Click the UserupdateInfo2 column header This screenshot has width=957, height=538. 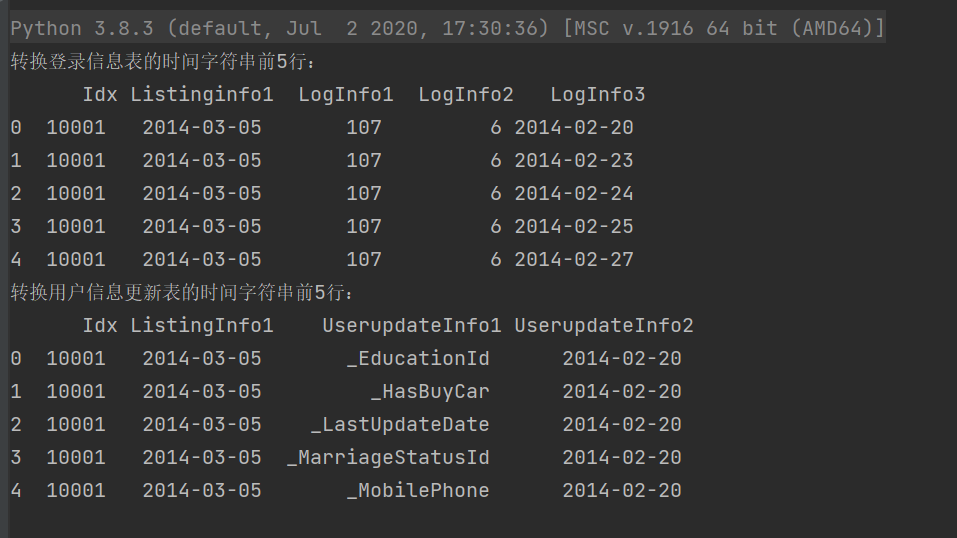tap(604, 326)
